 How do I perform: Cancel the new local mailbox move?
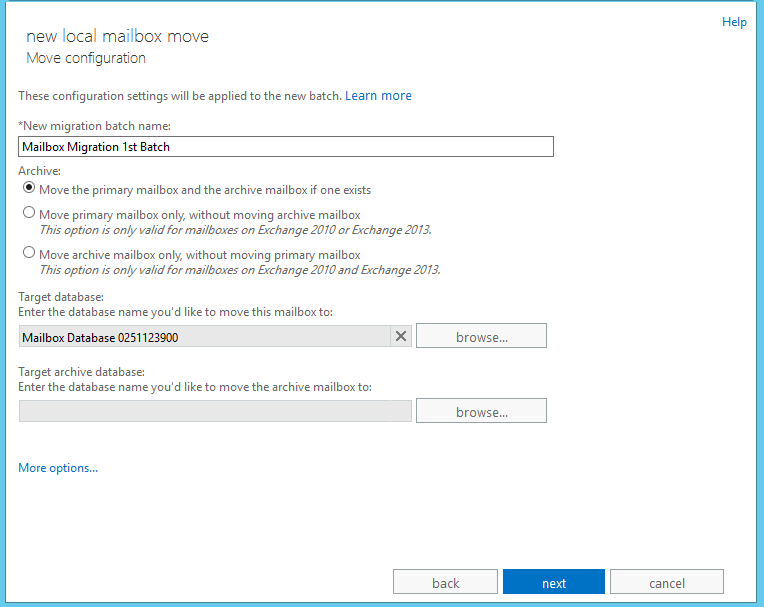pos(667,582)
